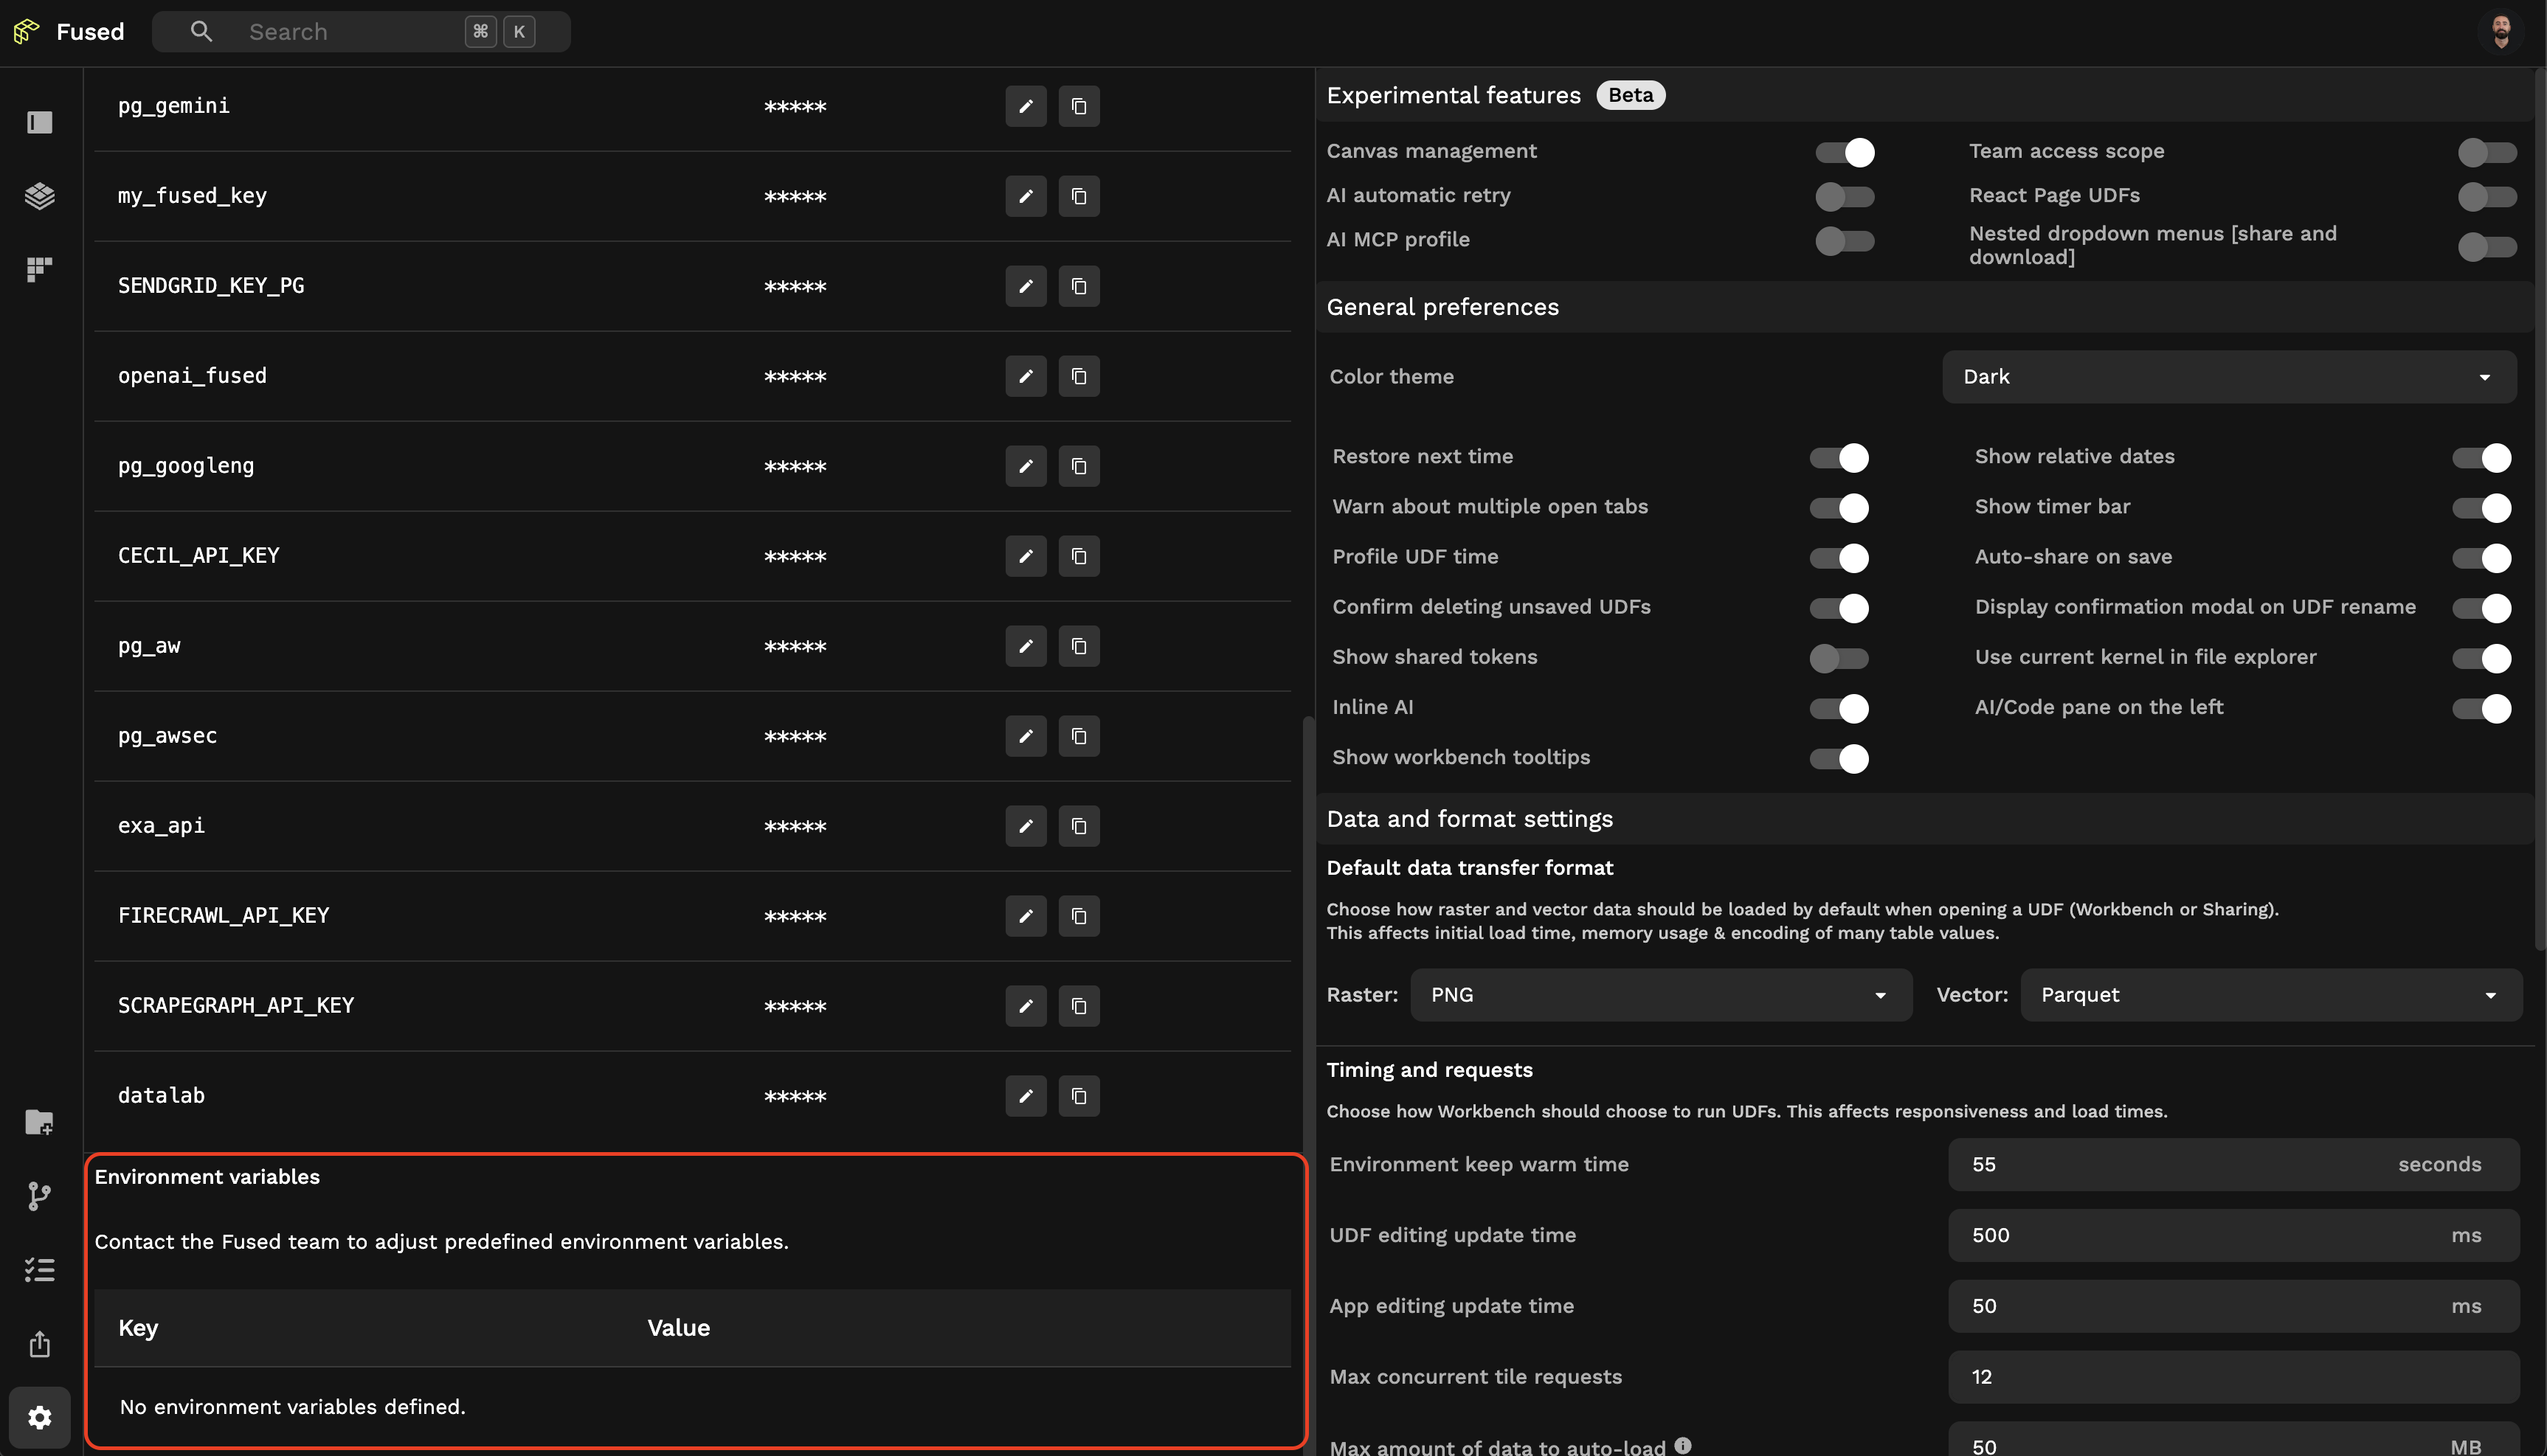
Task: Click the new folder sidebar icon
Action: point(39,1122)
